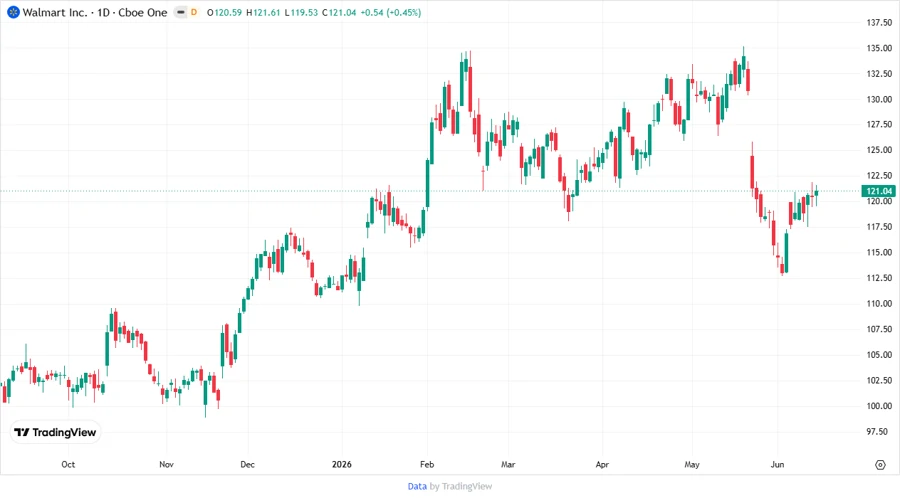The height and width of the screenshot is (498, 900).
Task: Click the 102.50 price axis label
Action: click(x=879, y=380)
